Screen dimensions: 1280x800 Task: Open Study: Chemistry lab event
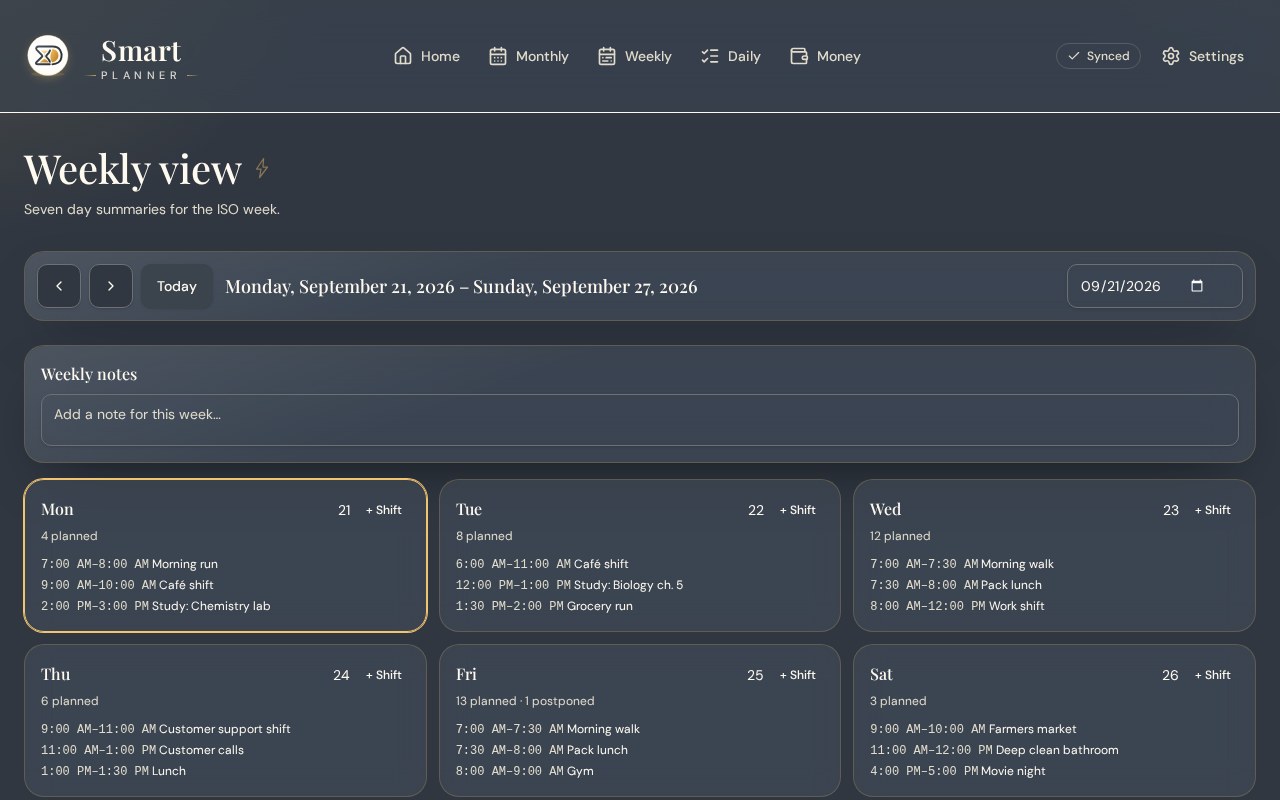(x=155, y=606)
